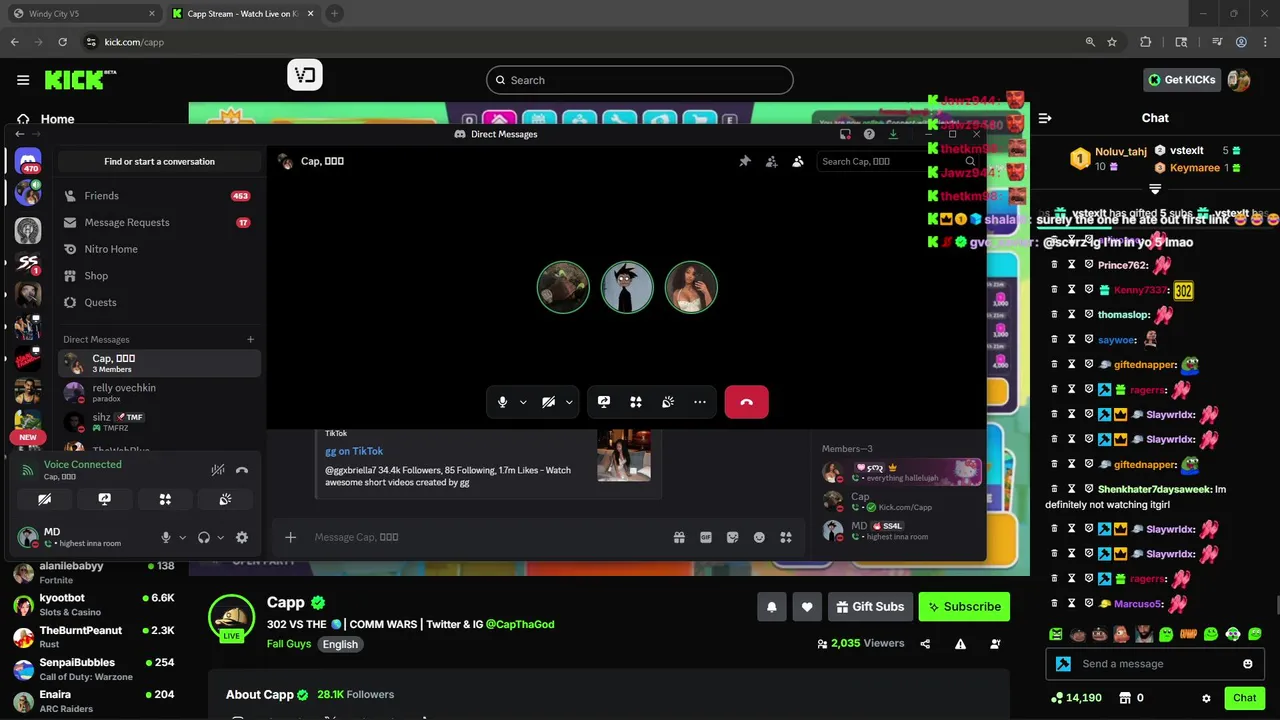Viewport: 1280px width, 720px height.
Task: Open the GIF picker
Action: 706,537
